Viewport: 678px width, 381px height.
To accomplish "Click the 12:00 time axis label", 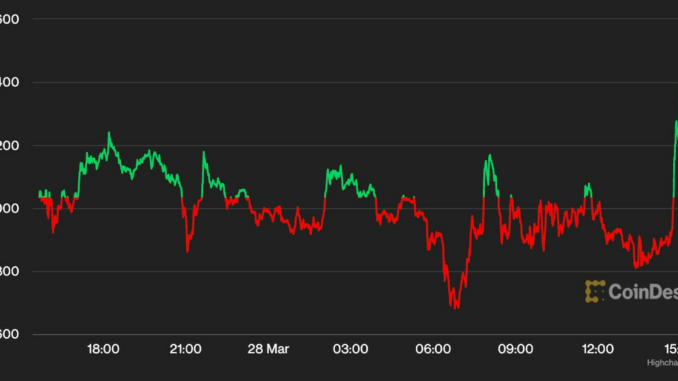I will (598, 349).
